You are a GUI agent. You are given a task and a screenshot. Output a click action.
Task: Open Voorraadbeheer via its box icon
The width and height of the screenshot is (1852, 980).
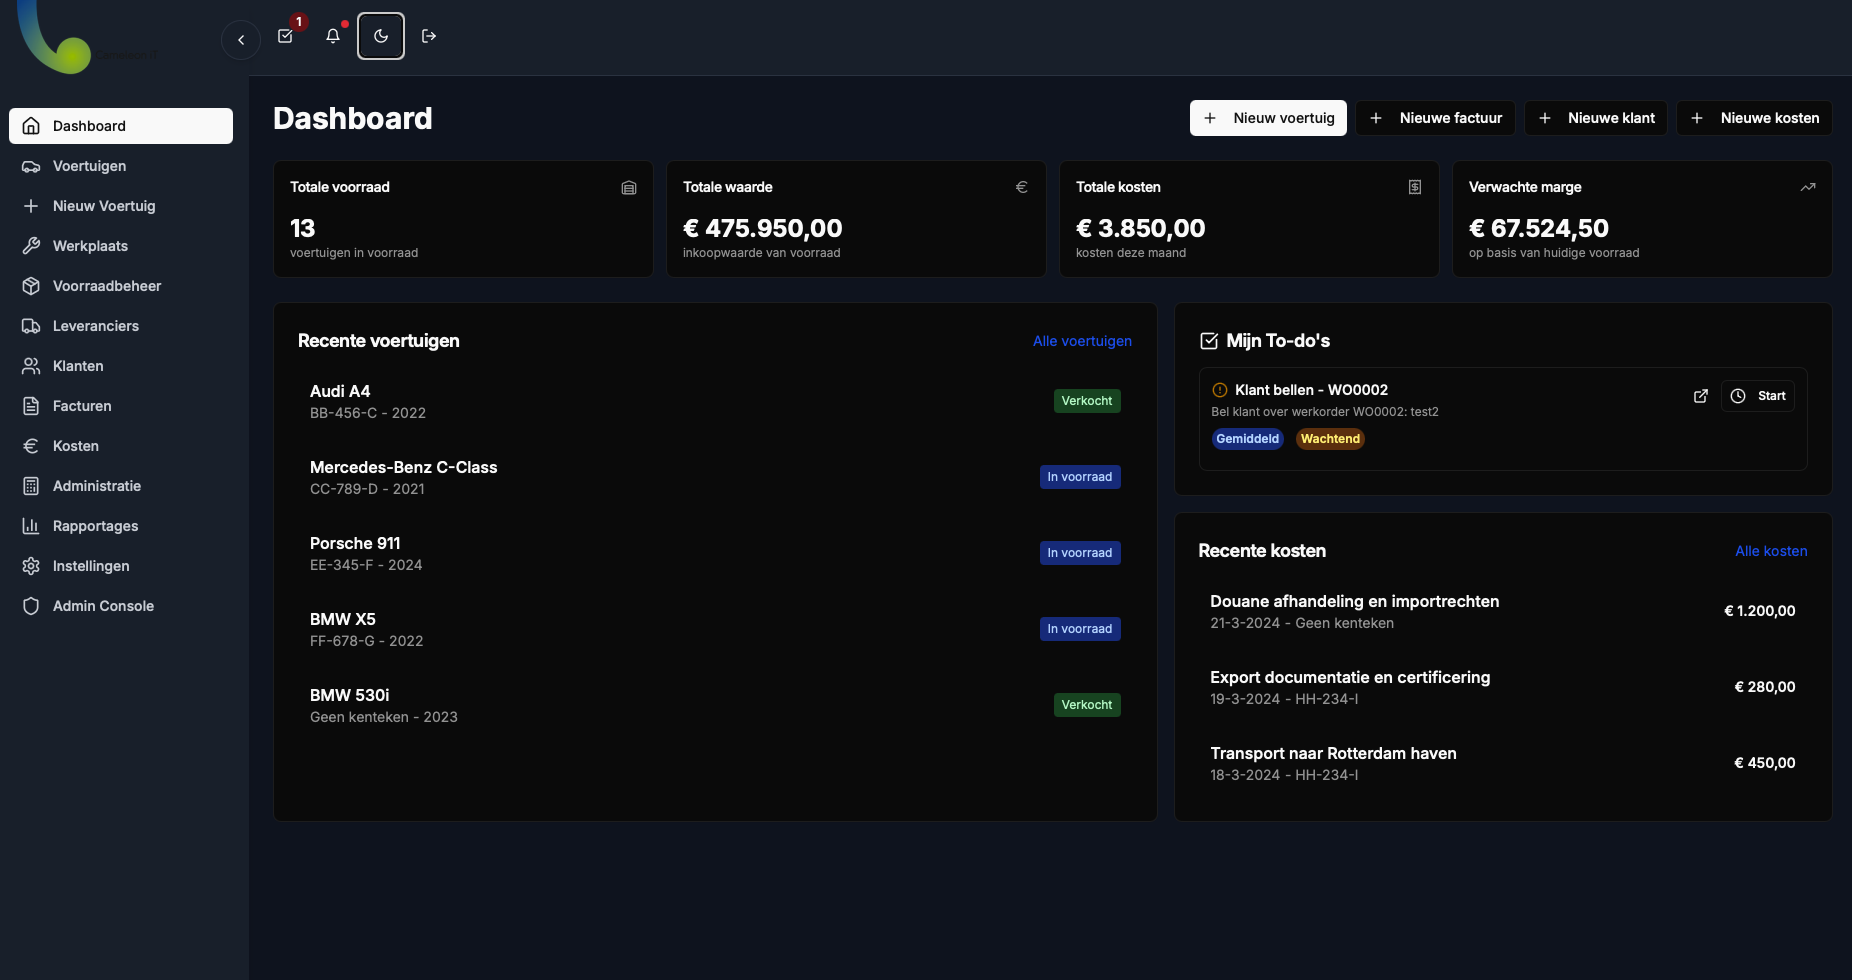31,285
